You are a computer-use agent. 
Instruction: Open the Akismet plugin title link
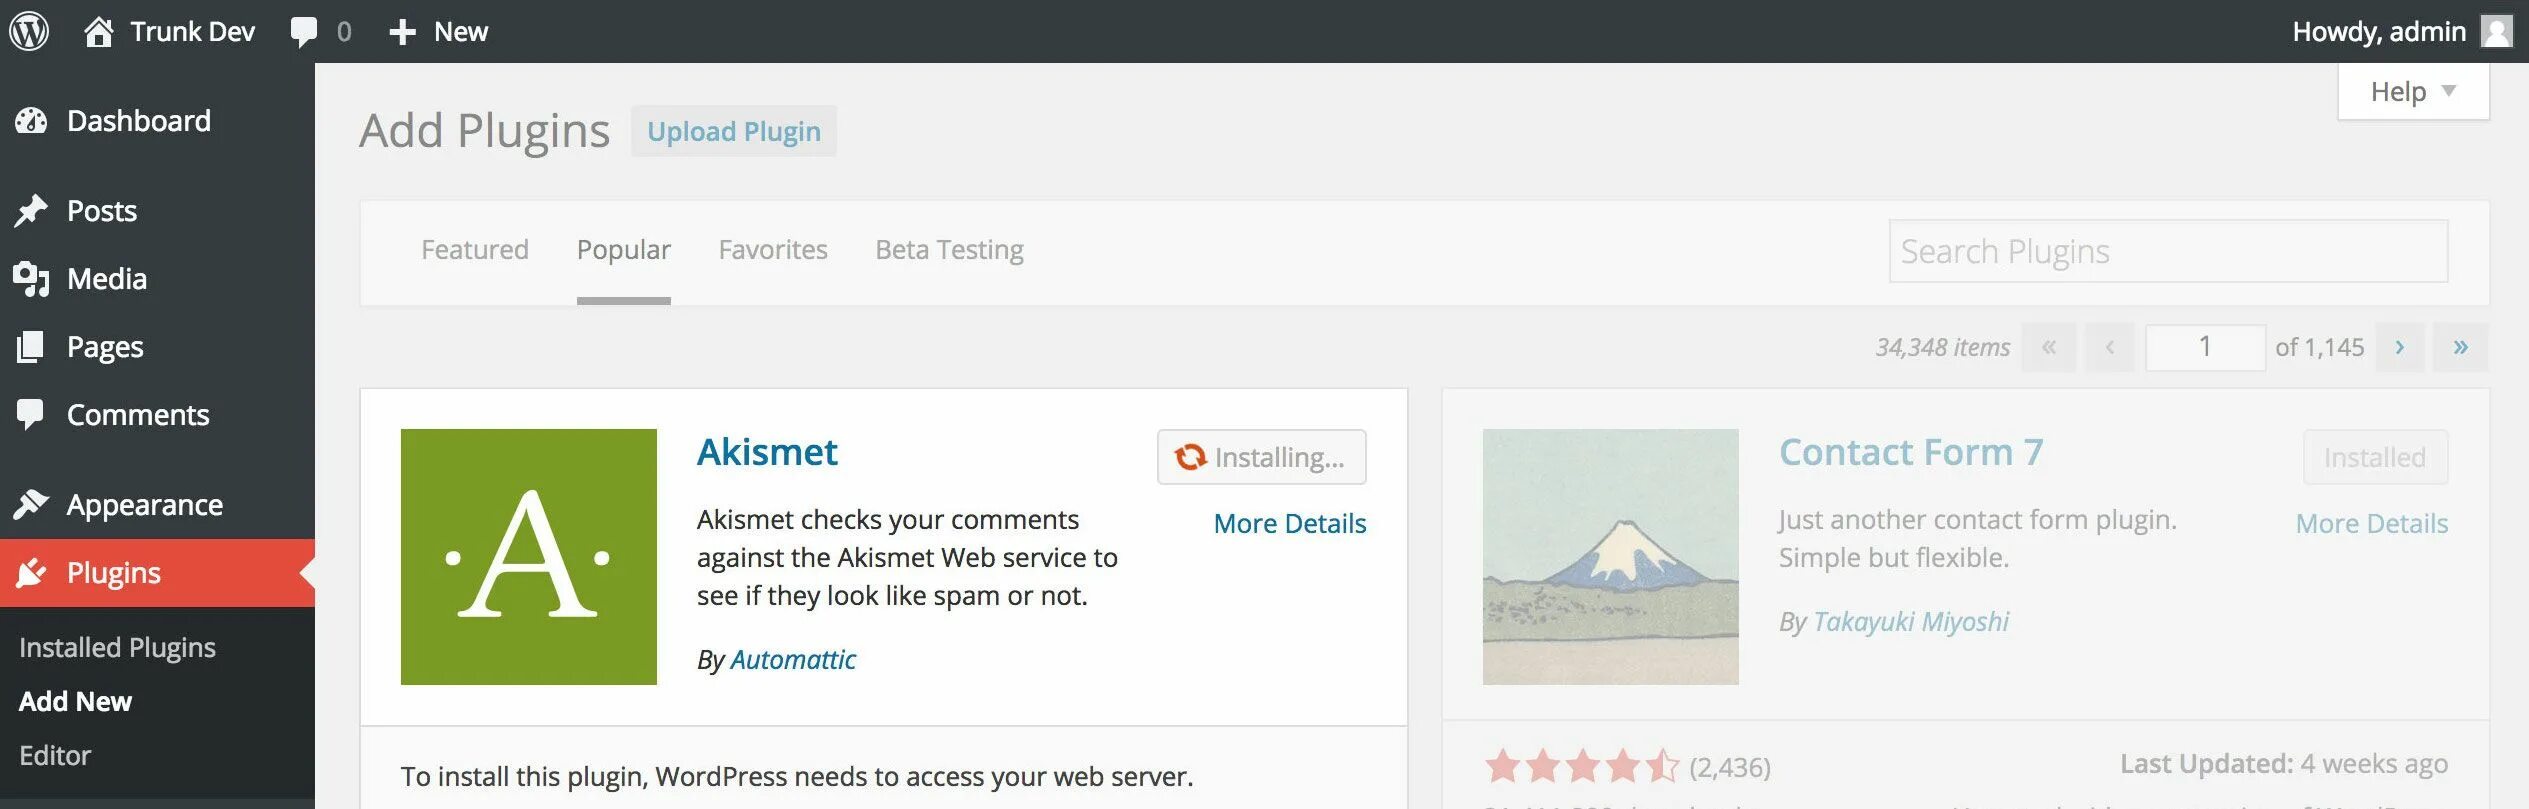(767, 452)
